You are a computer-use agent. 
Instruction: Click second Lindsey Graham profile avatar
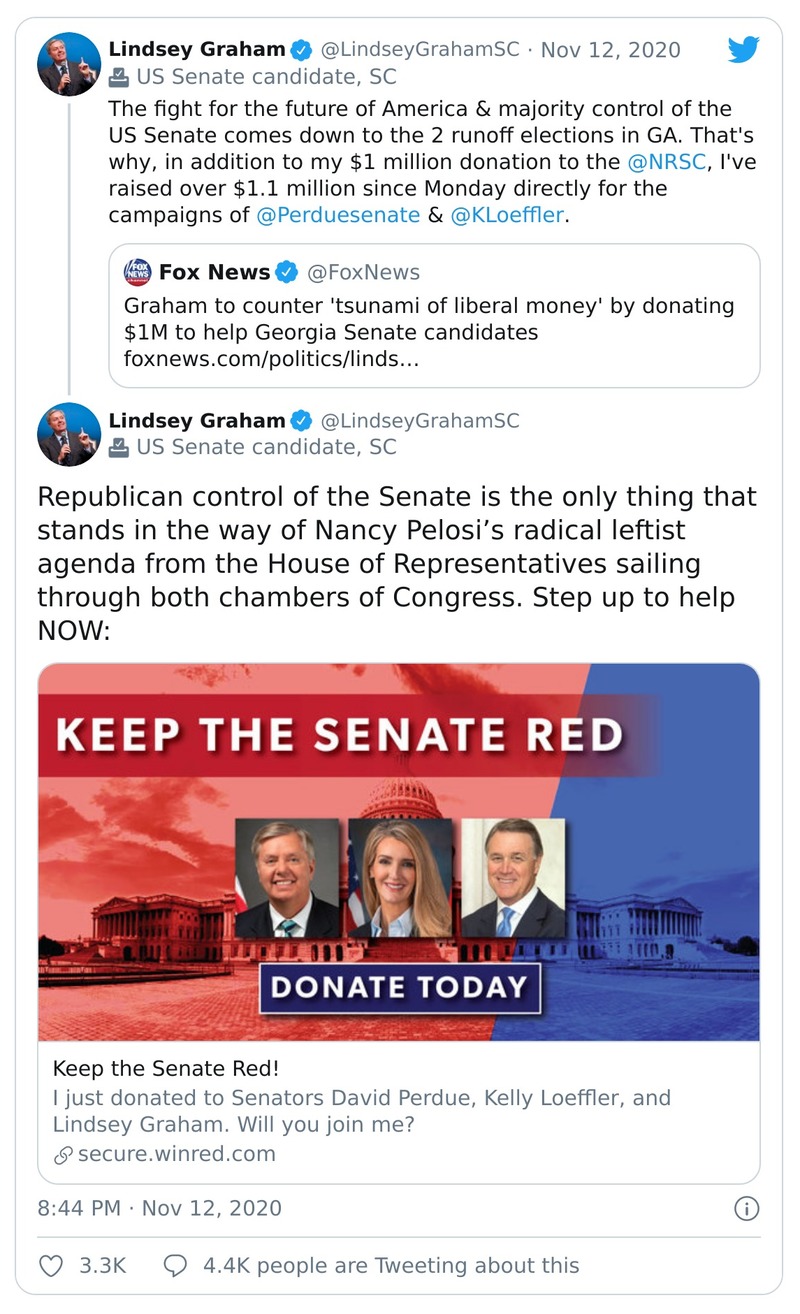coord(69,434)
